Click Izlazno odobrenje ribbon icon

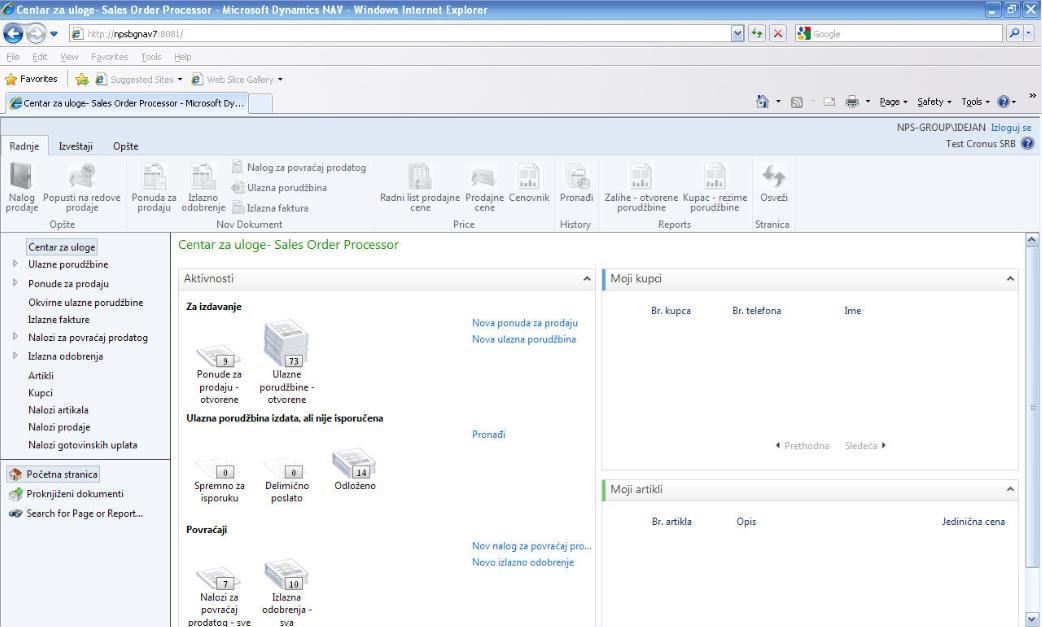(203, 188)
